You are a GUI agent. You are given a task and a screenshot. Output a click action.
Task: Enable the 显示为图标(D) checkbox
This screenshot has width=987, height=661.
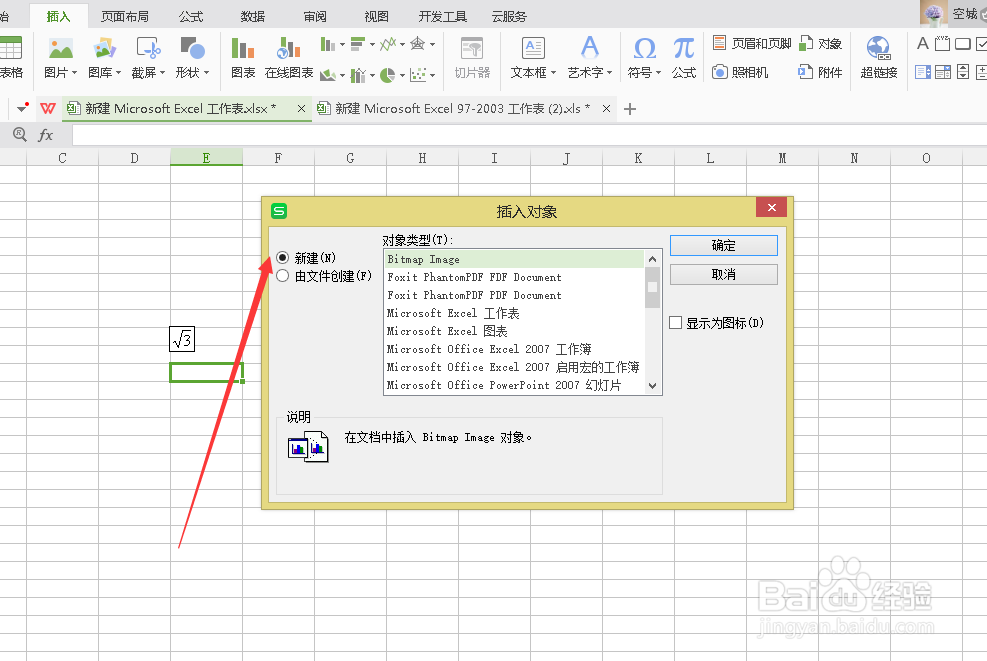coord(675,323)
